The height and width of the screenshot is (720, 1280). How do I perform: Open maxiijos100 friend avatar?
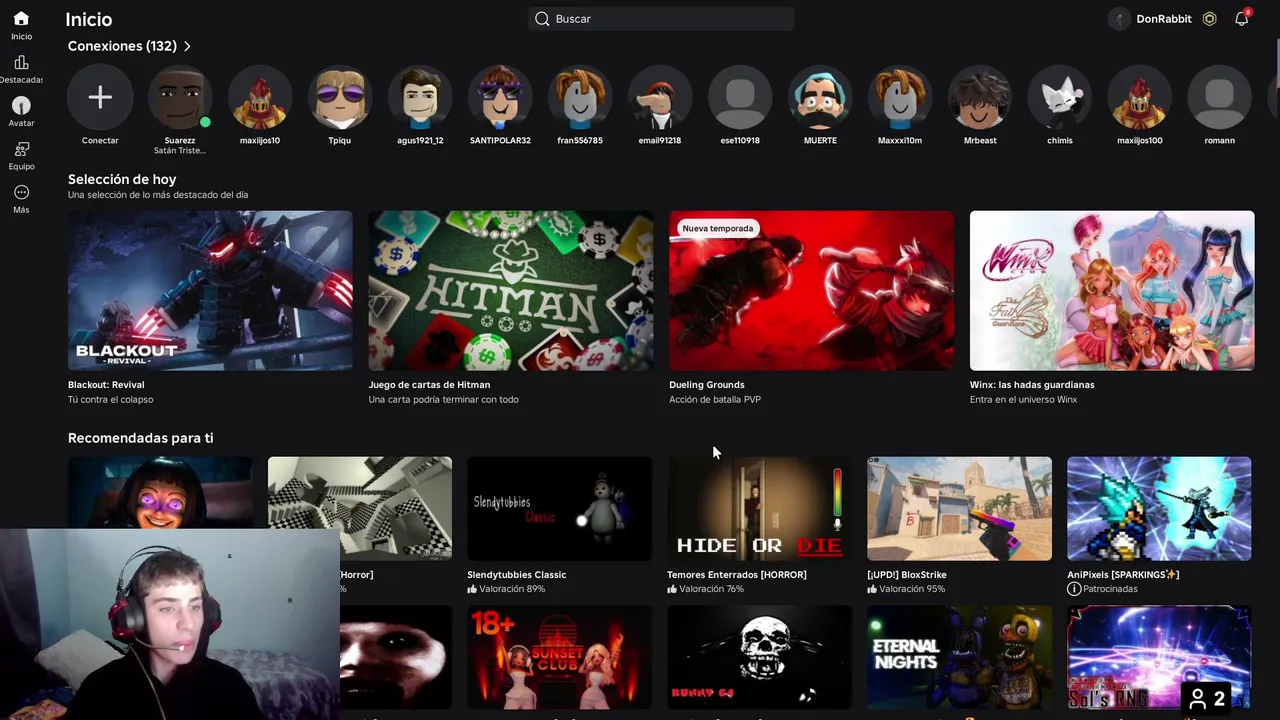(x=1140, y=98)
